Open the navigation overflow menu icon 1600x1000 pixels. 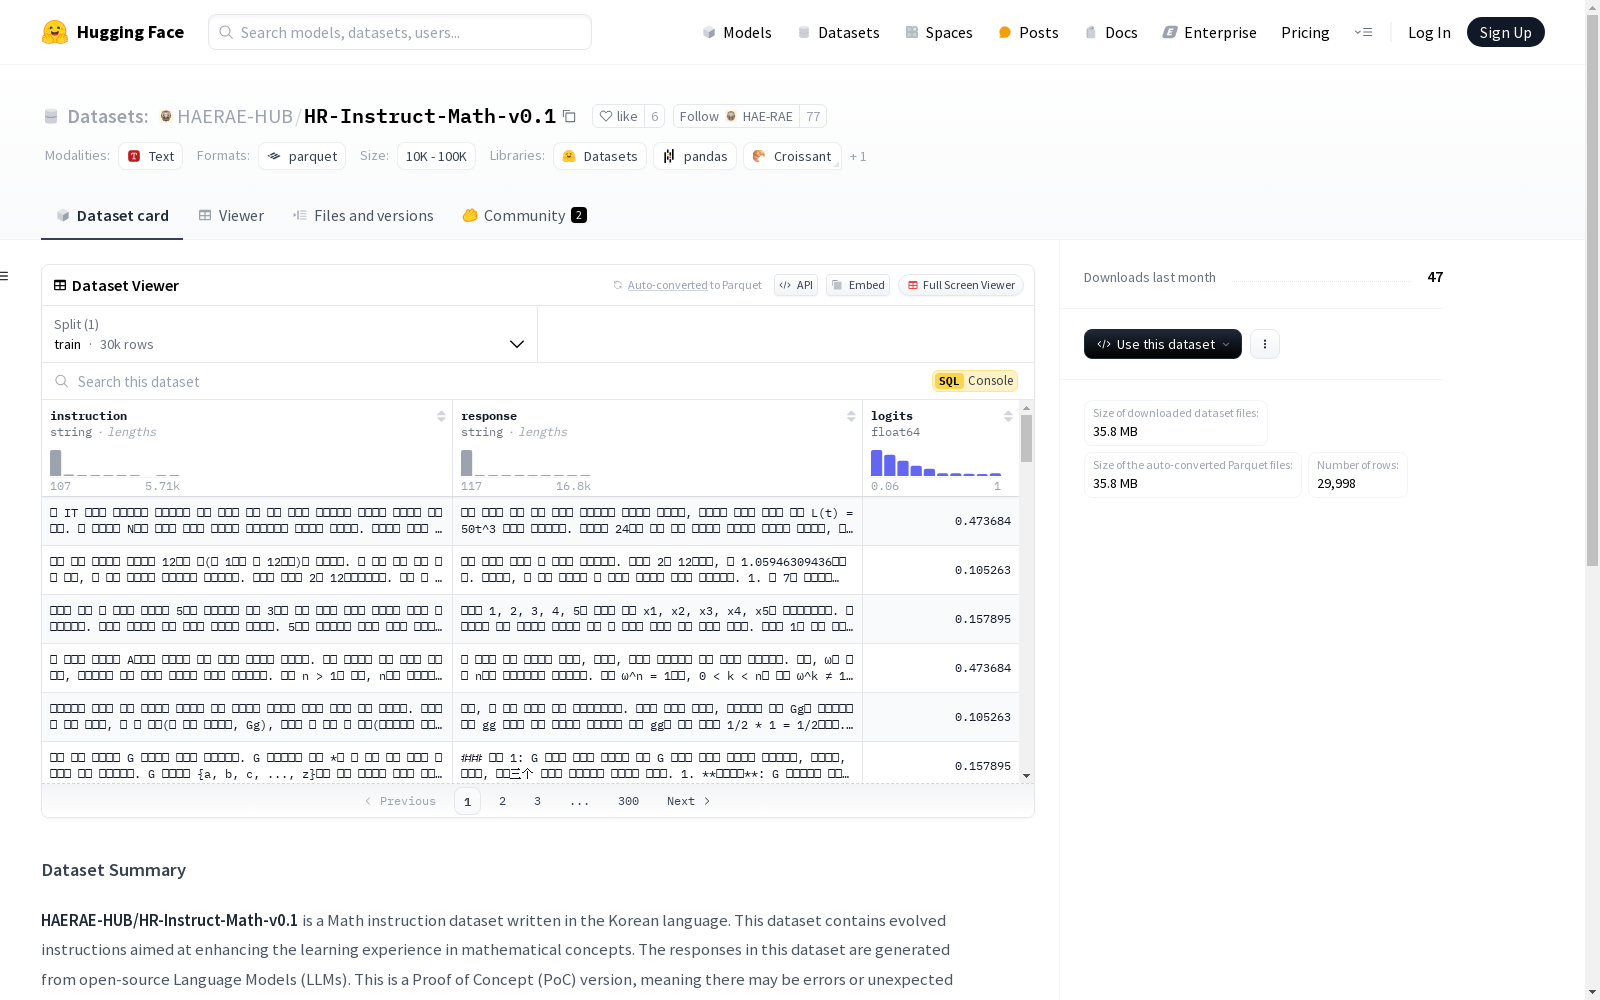1363,32
